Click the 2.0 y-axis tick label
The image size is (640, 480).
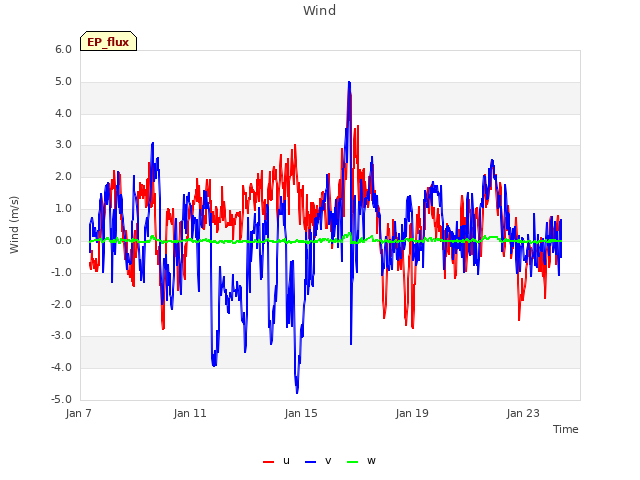[63, 177]
